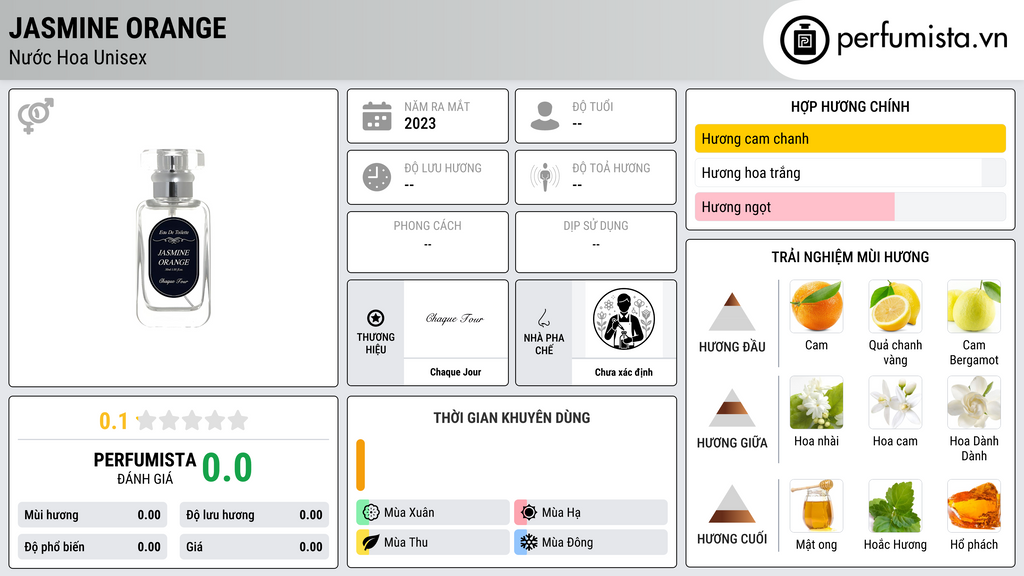Select the Cam orange note image
This screenshot has height=576, width=1024.
coord(816,306)
